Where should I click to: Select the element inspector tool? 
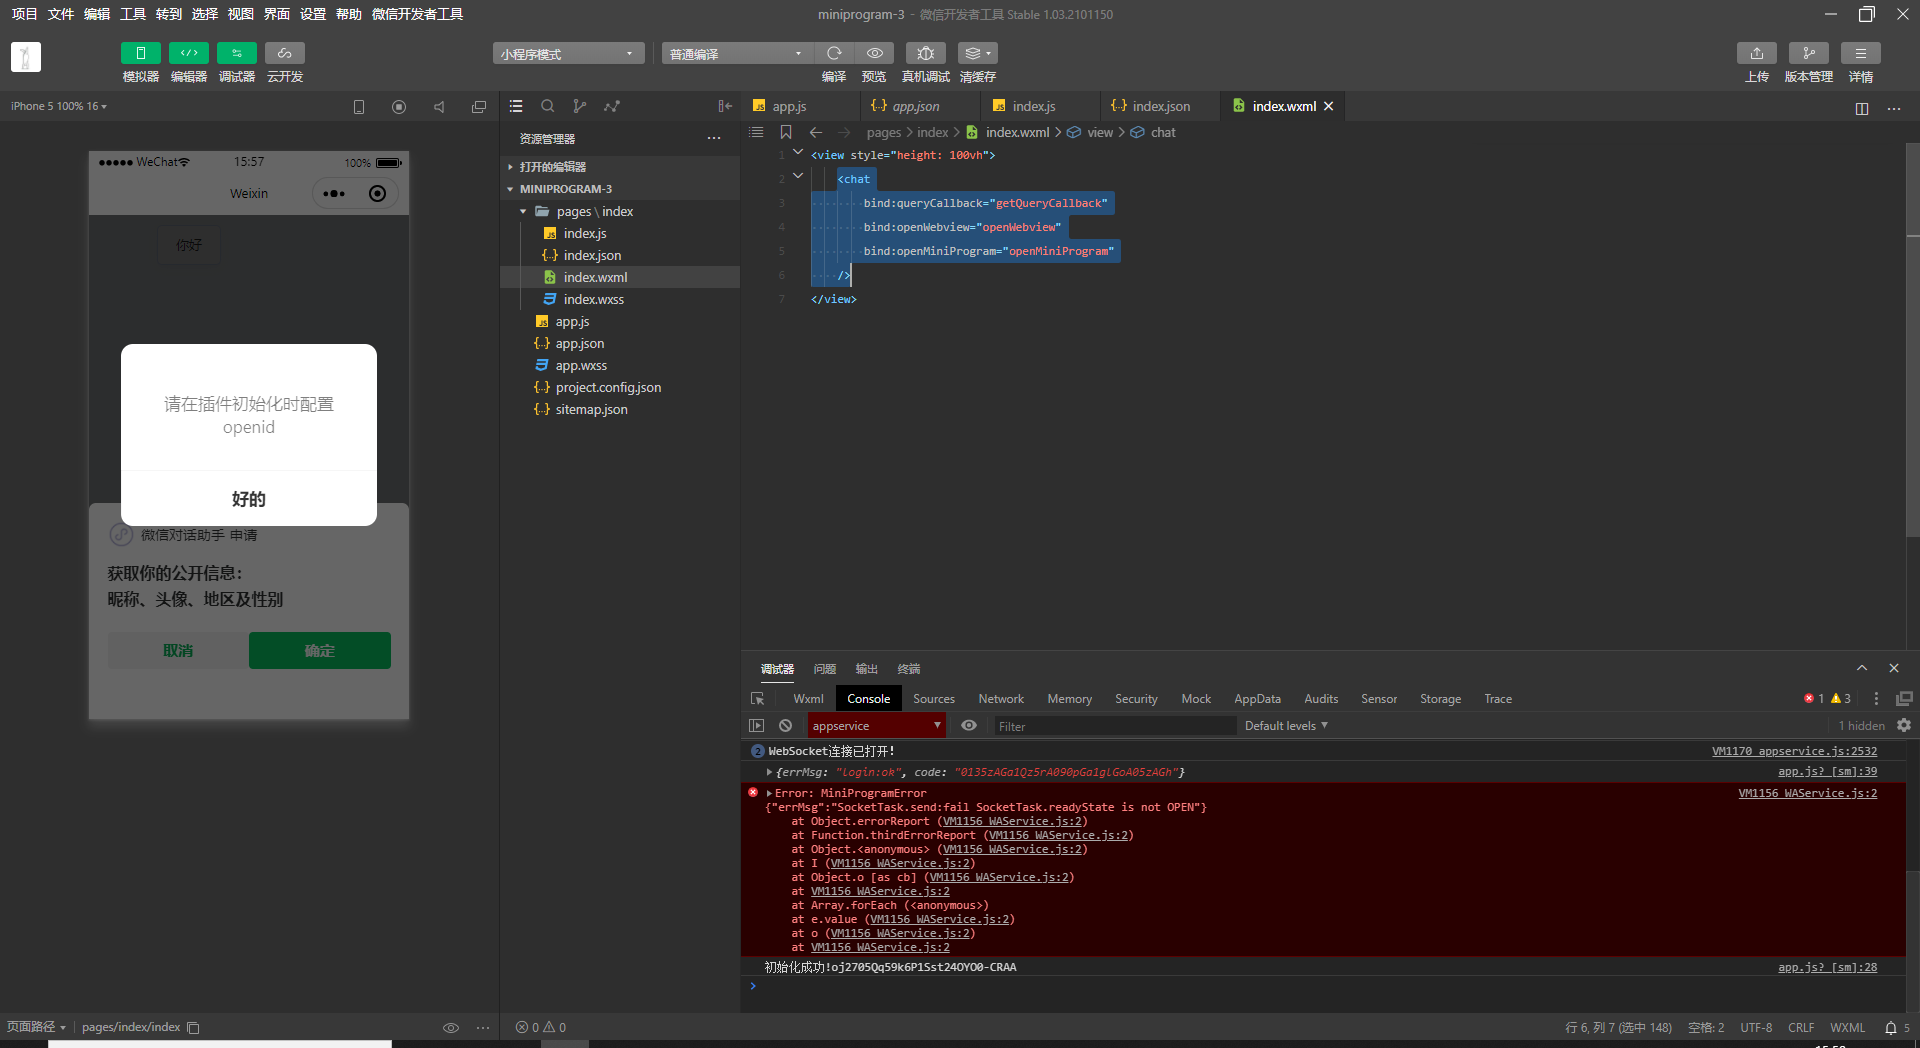coord(757,699)
